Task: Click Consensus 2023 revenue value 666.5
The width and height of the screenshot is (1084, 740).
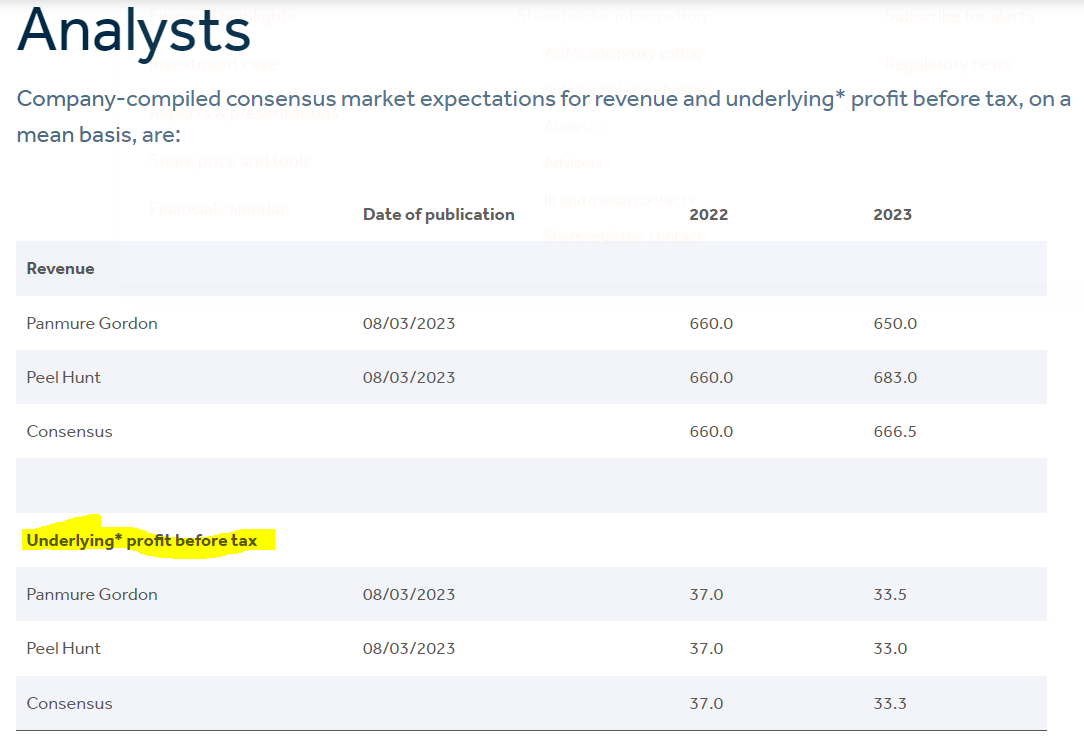Action: click(895, 432)
